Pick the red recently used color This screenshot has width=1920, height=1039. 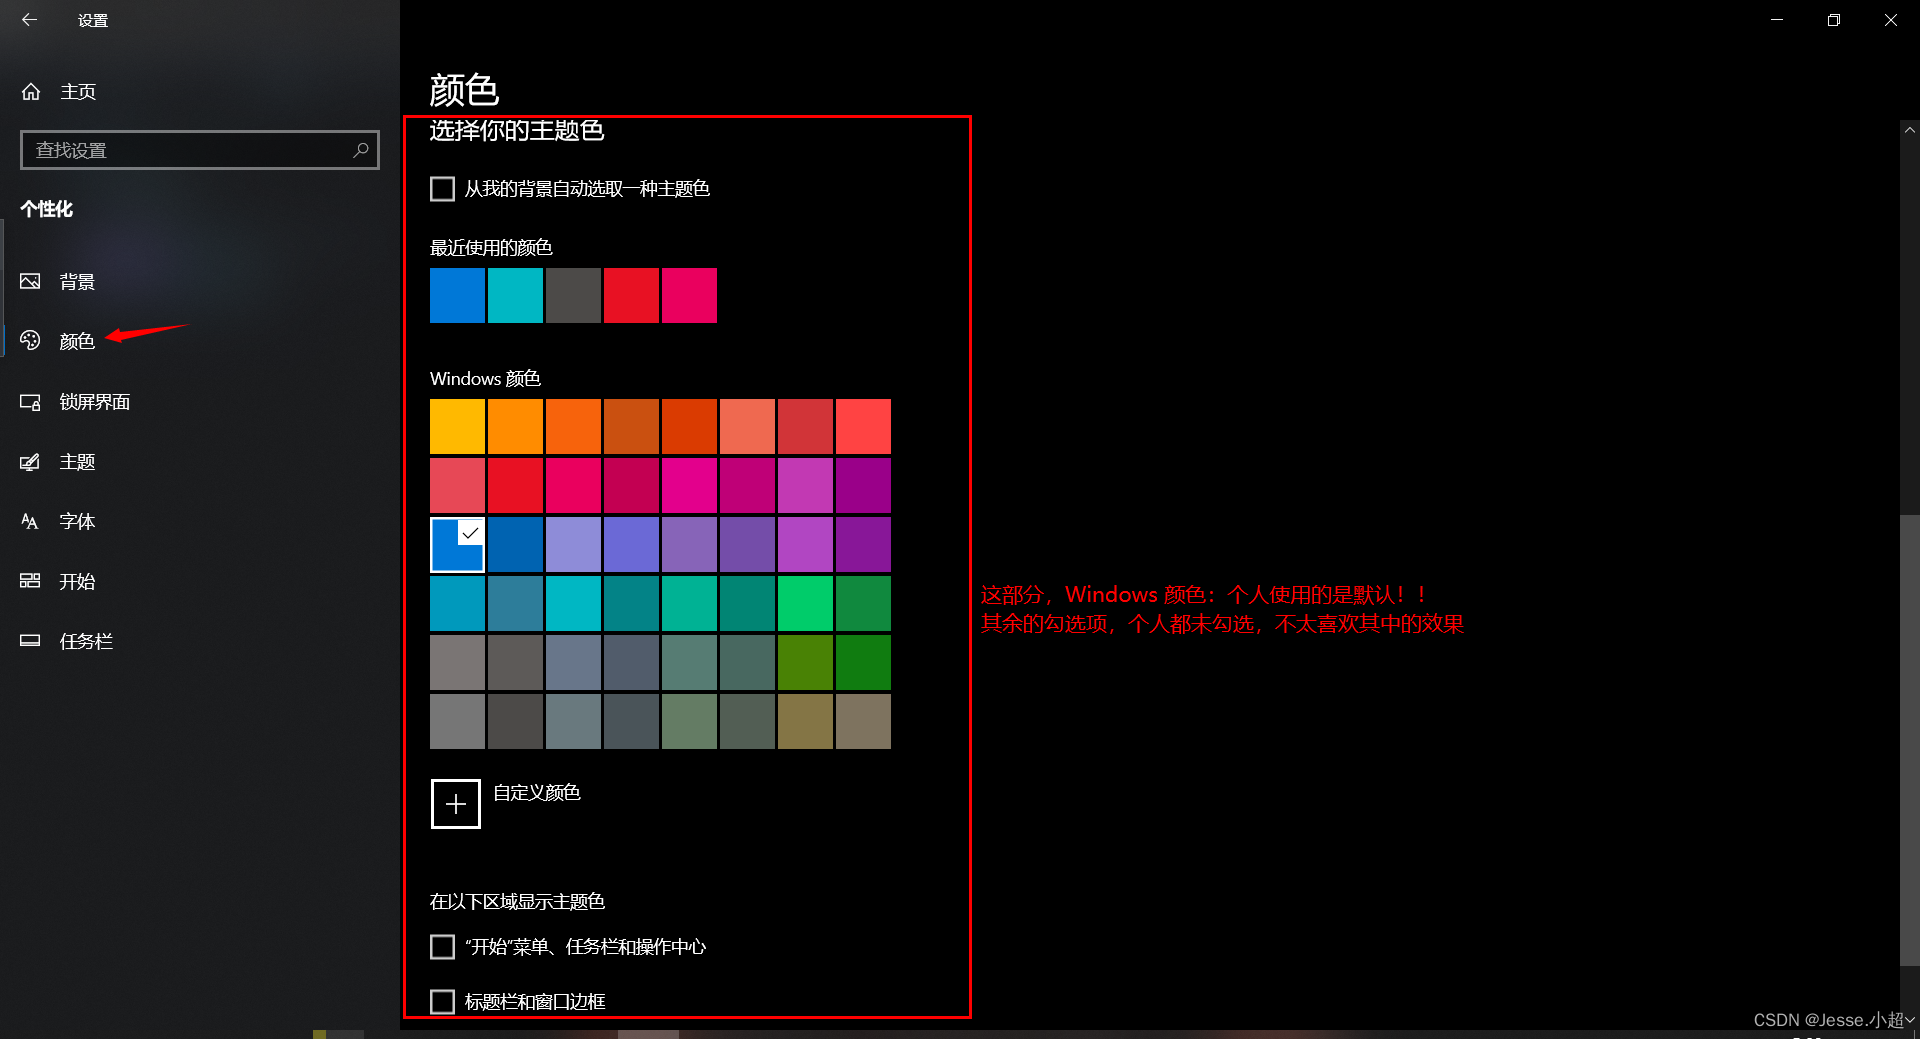pos(631,295)
